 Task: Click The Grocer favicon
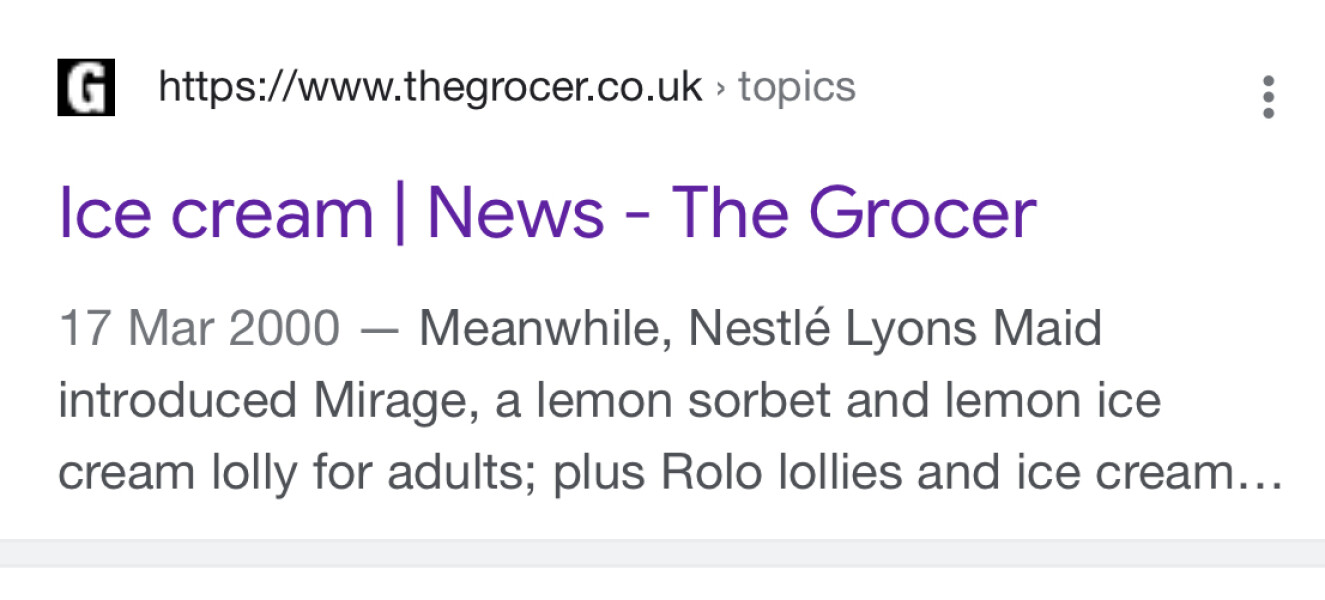pos(86,88)
